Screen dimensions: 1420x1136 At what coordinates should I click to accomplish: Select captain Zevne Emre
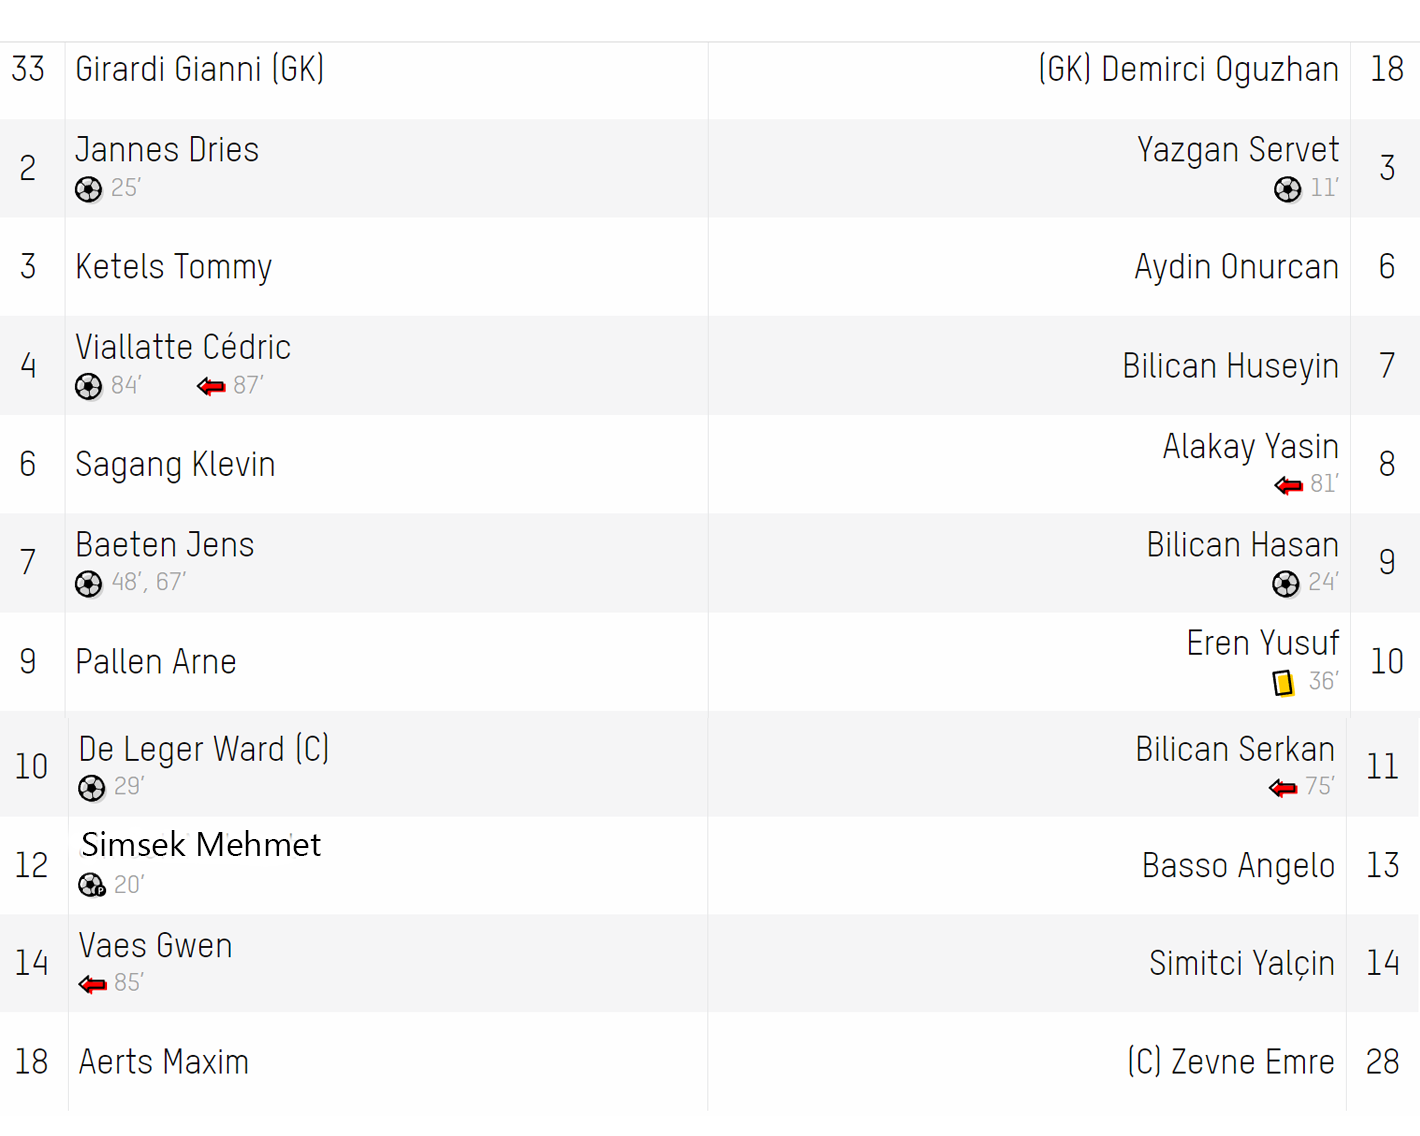click(x=1231, y=1061)
